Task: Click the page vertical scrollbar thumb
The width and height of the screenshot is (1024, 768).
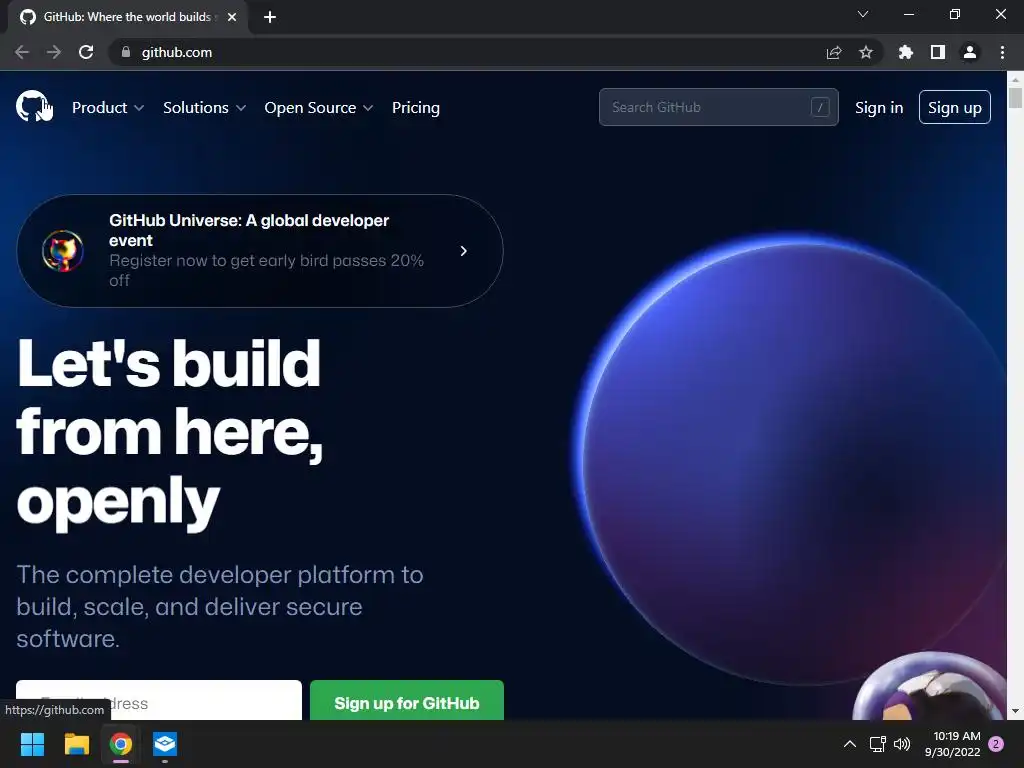Action: 1015,98
